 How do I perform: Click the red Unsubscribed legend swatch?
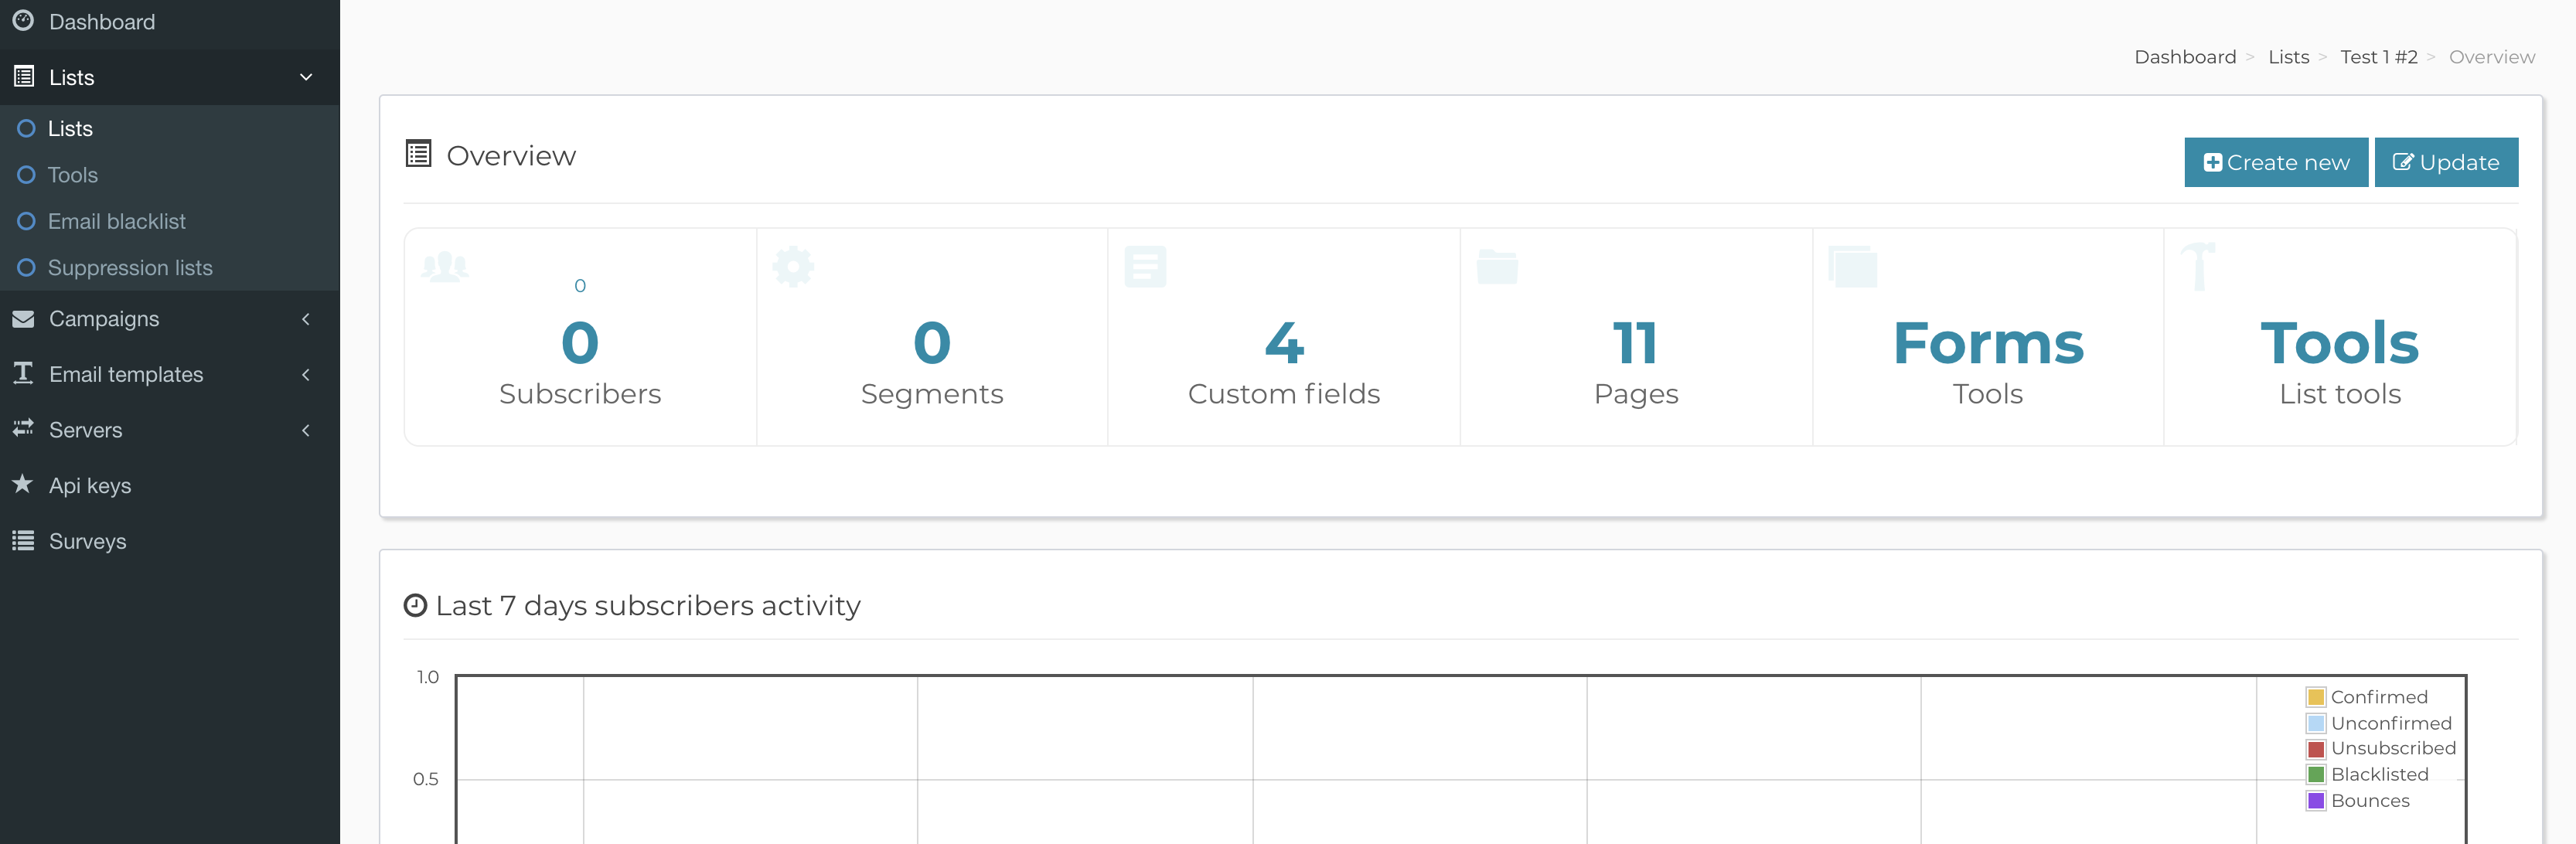[x=2316, y=749]
